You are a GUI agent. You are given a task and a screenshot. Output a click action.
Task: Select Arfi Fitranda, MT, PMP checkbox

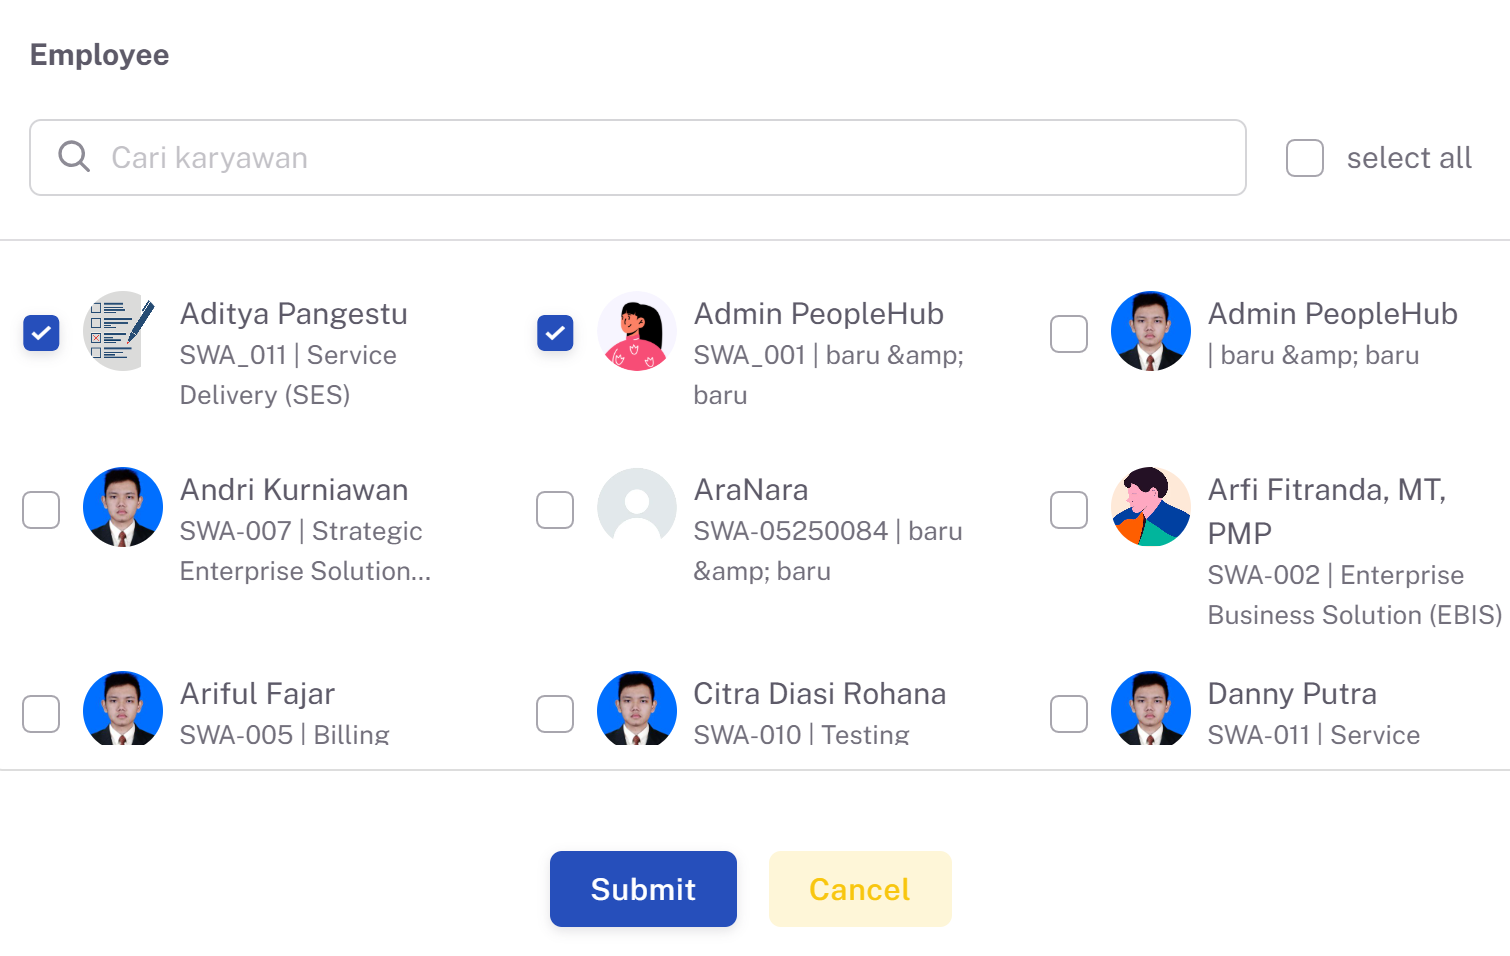coord(1069,510)
